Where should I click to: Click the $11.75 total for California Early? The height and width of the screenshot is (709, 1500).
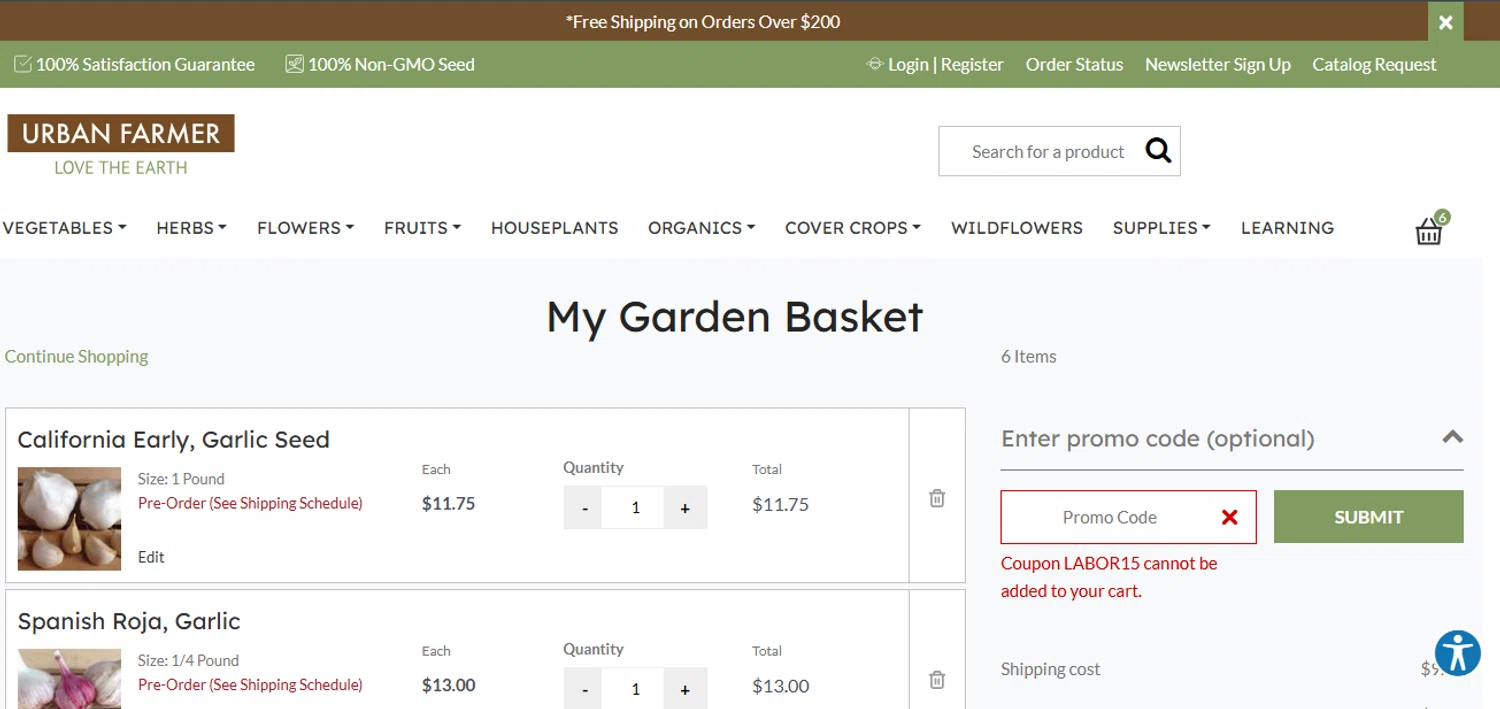[x=780, y=505]
